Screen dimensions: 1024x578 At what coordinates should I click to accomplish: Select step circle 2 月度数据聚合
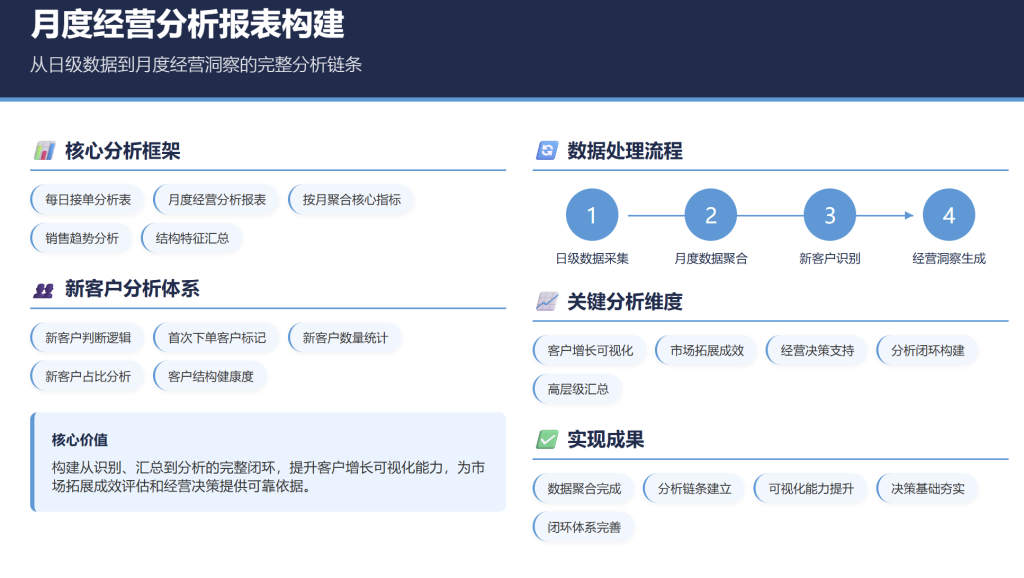coord(711,215)
